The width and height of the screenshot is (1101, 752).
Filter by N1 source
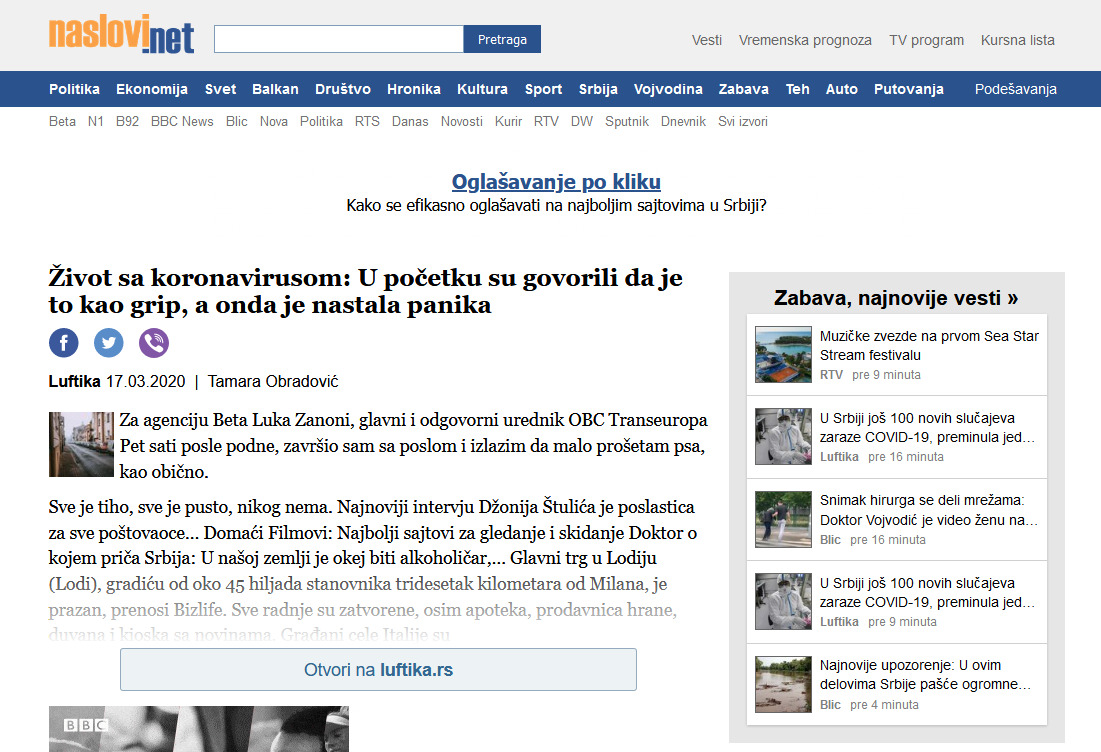[95, 121]
